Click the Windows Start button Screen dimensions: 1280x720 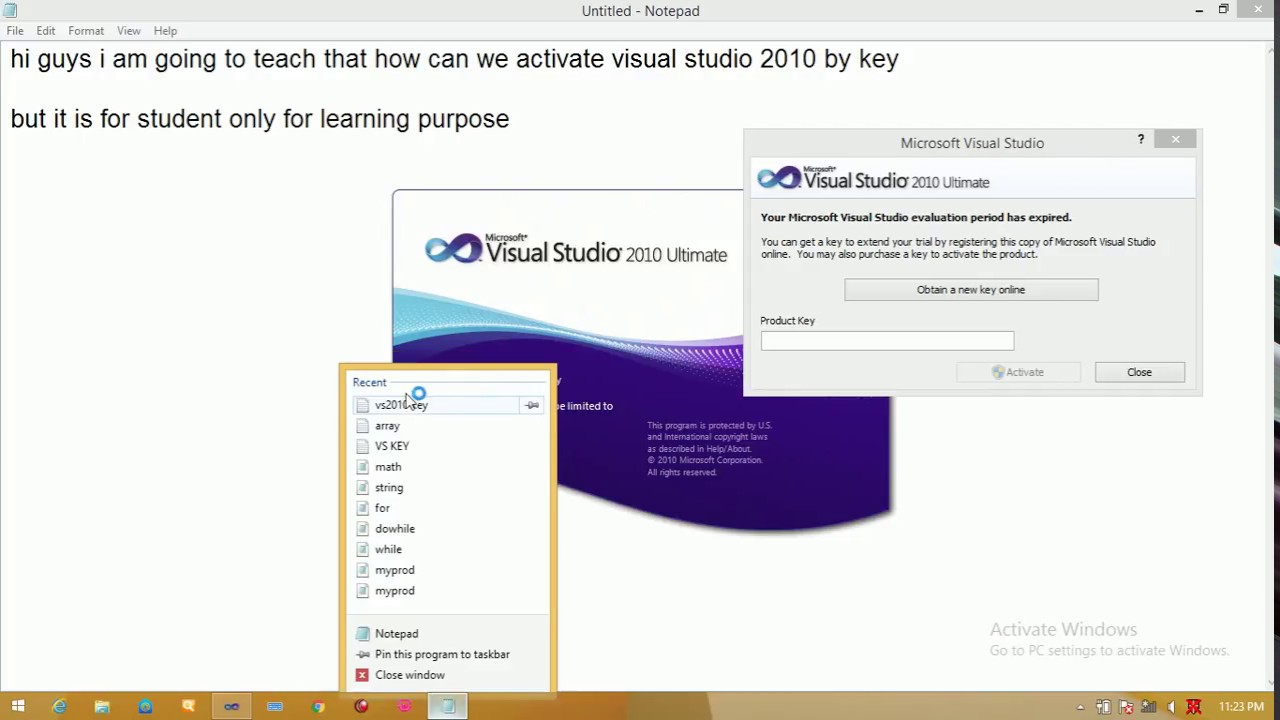[x=17, y=707]
